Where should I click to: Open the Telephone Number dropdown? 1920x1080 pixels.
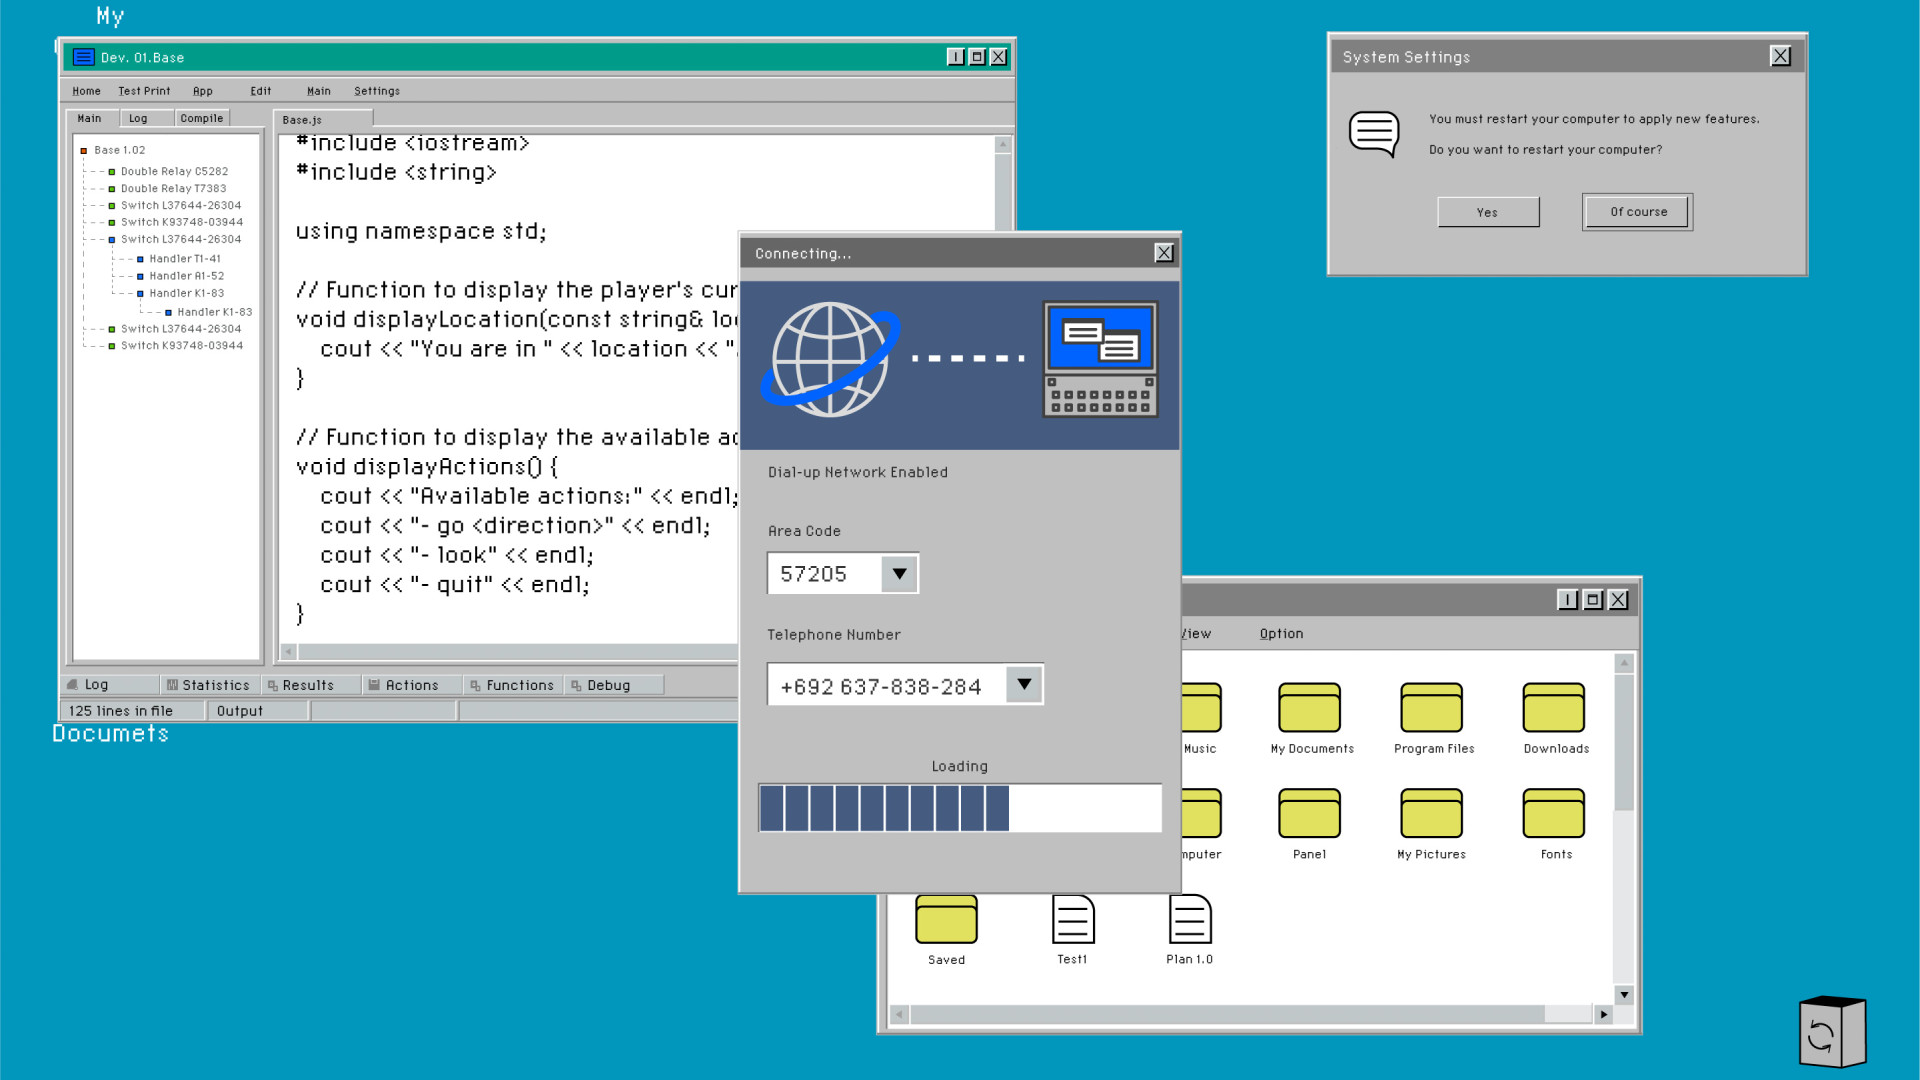1024,685
